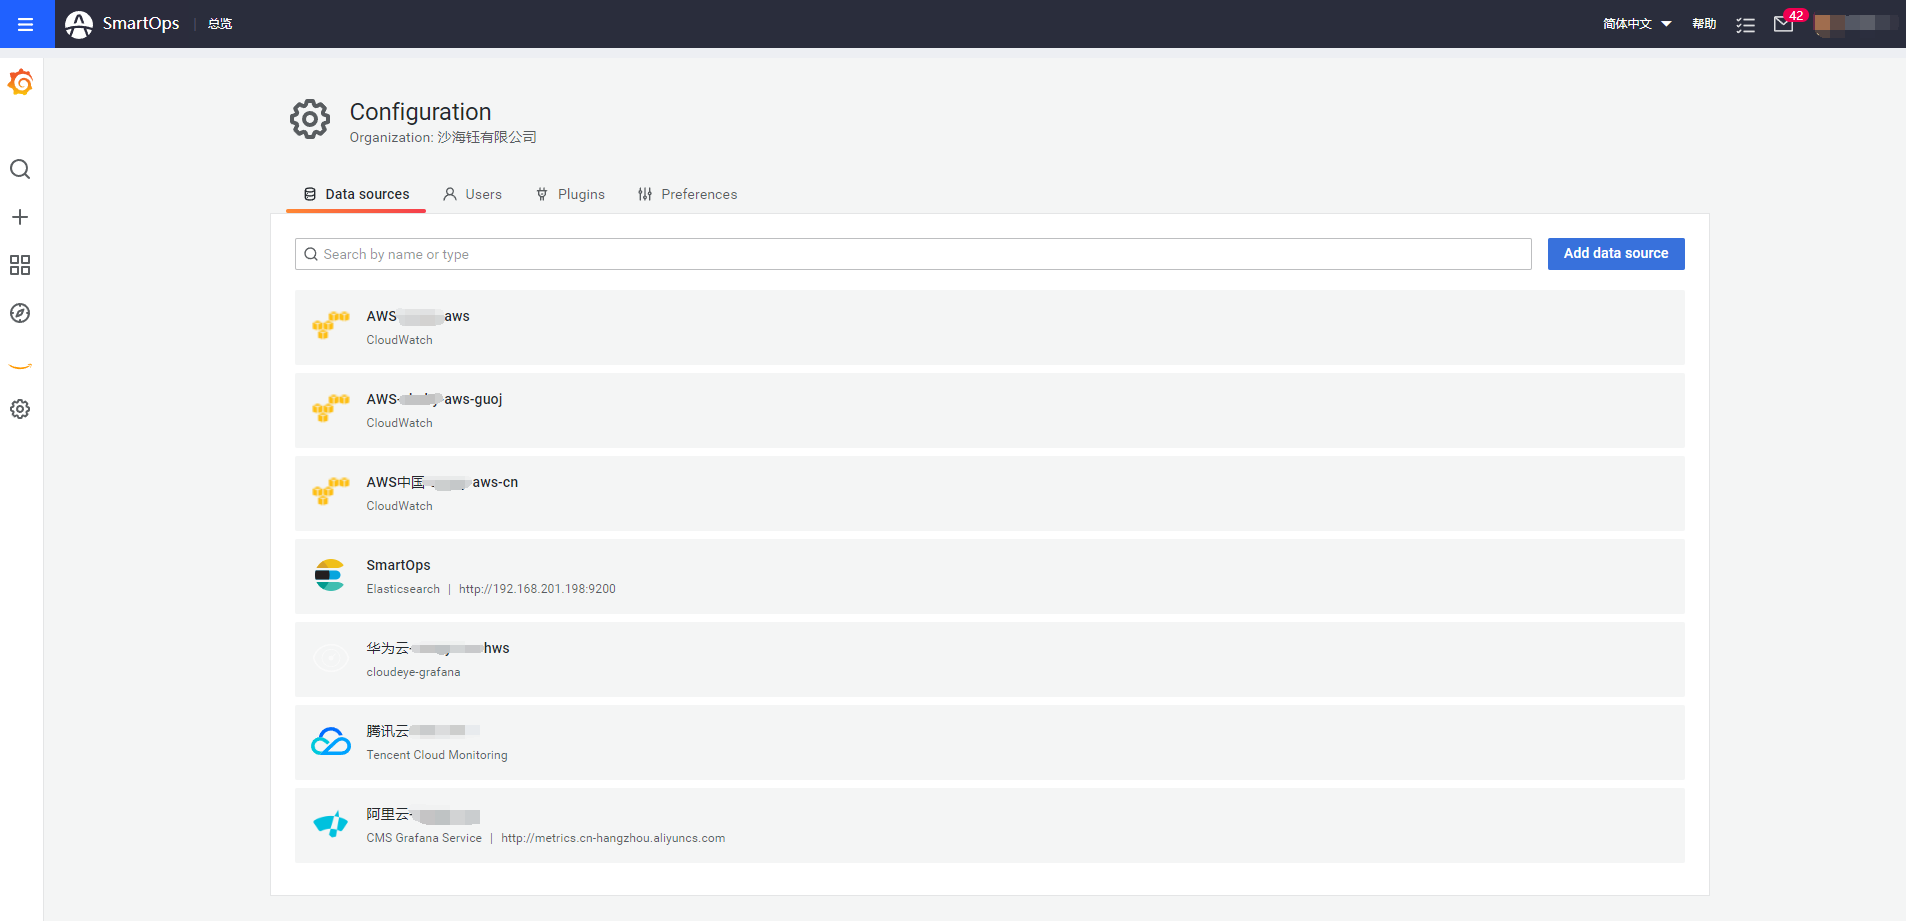Focus the Search by name or type field
1906x921 pixels.
(913, 254)
